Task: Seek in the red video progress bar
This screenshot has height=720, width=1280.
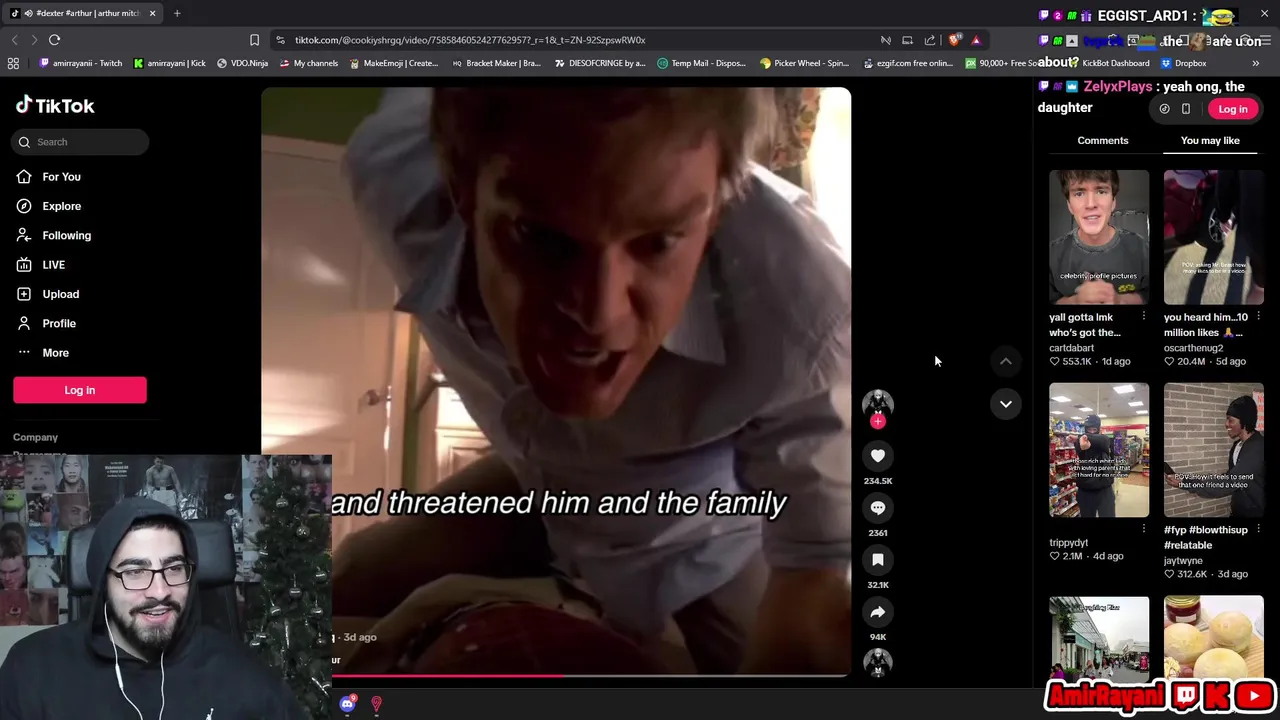Action: (556, 677)
